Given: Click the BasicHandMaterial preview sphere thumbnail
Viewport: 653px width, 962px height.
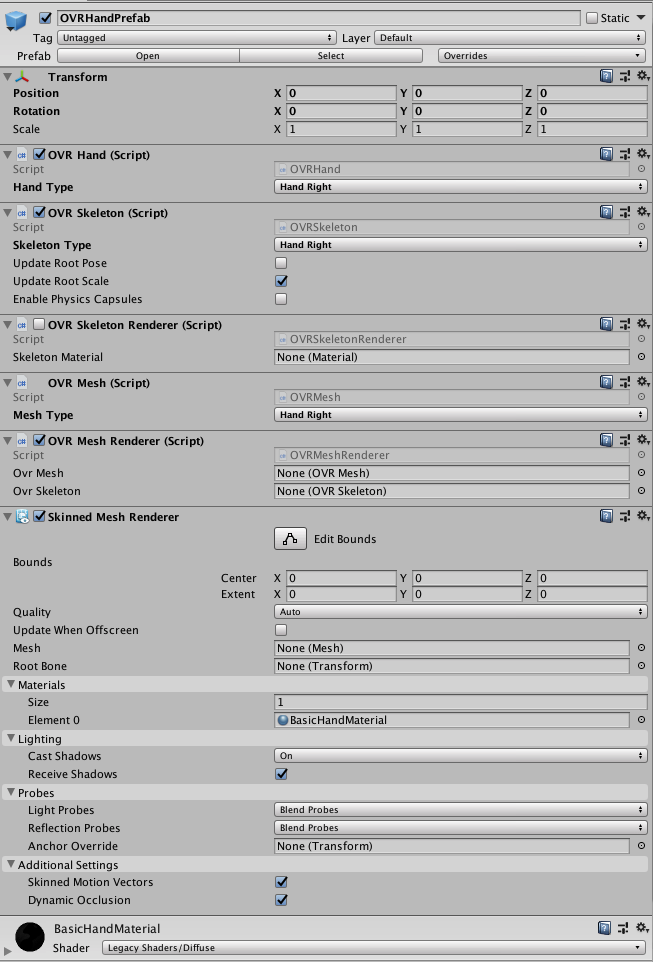Looking at the screenshot, I should coord(29,937).
